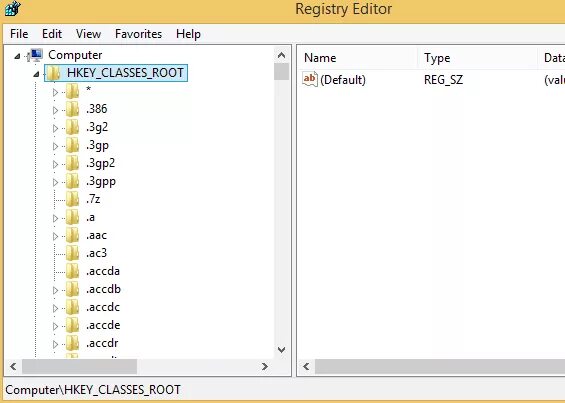
Task: Click the Data column header
Action: click(x=552, y=58)
